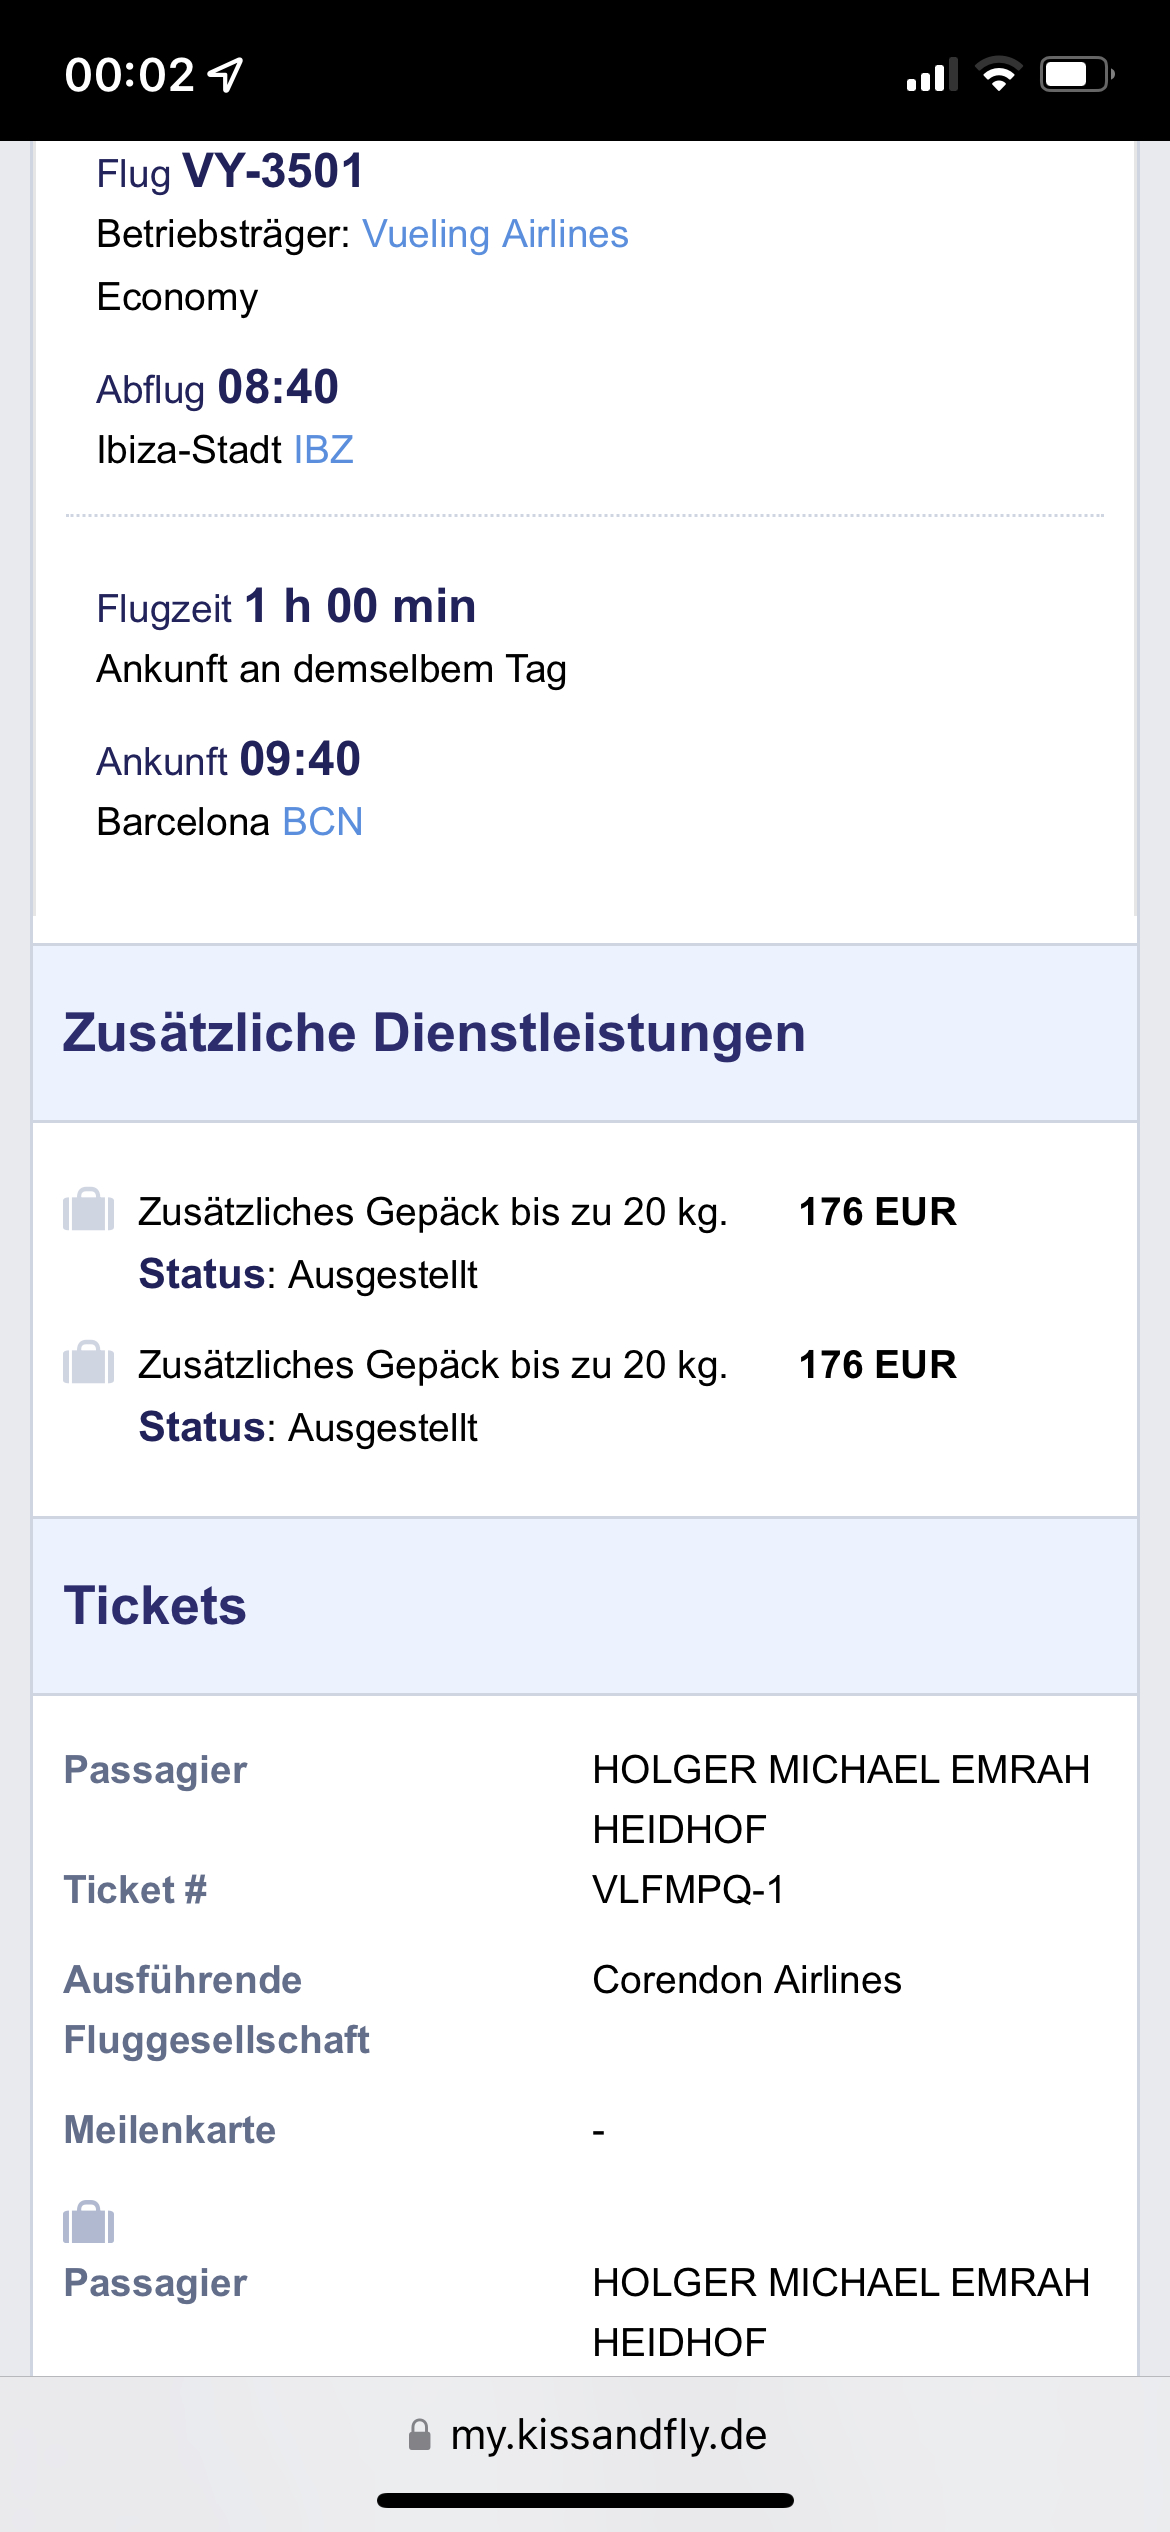Tap the Zusätzliche Dienstleistungen section header
This screenshot has width=1170, height=2532.
[x=434, y=1033]
